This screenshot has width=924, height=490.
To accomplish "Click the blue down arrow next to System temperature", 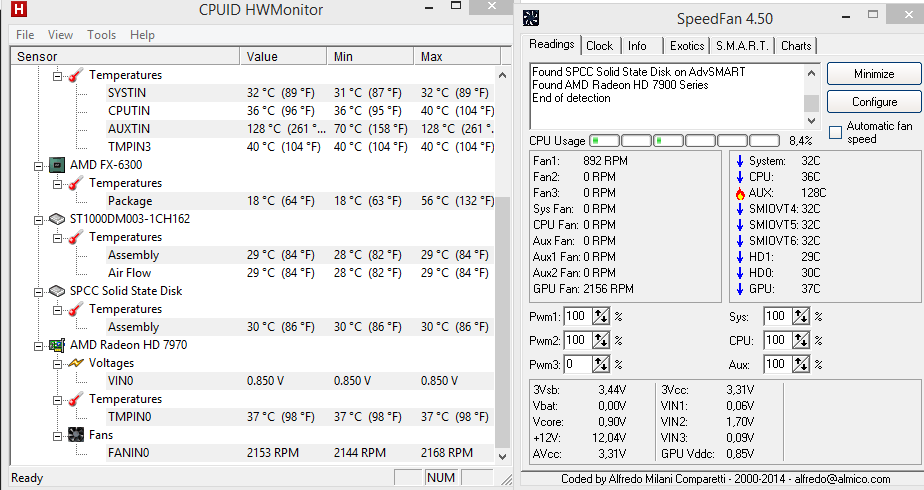I will click(x=740, y=161).
